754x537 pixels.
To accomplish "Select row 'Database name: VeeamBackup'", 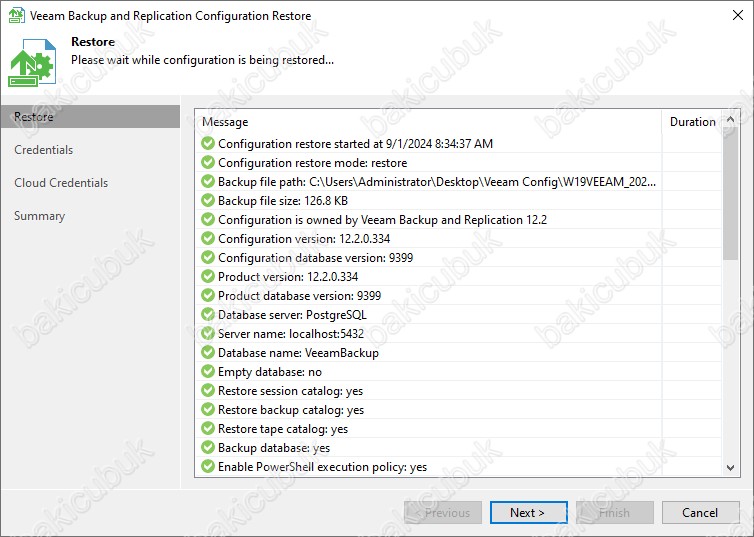I will (x=459, y=352).
